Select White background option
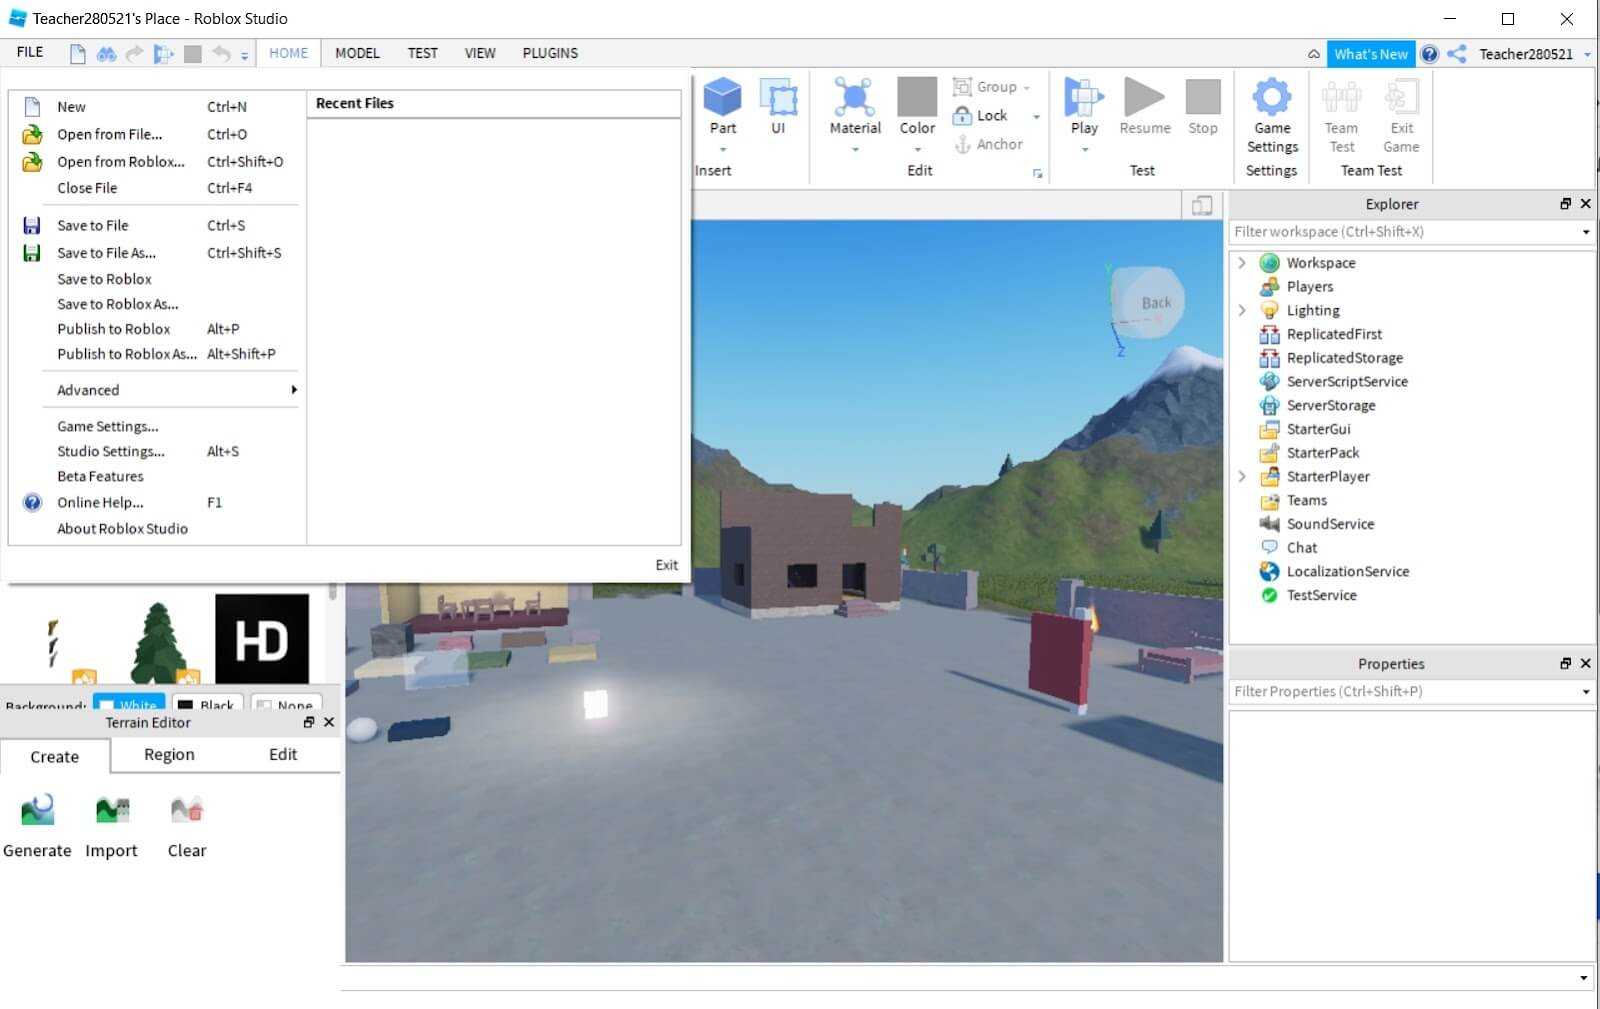The height and width of the screenshot is (1009, 1600). click(129, 704)
